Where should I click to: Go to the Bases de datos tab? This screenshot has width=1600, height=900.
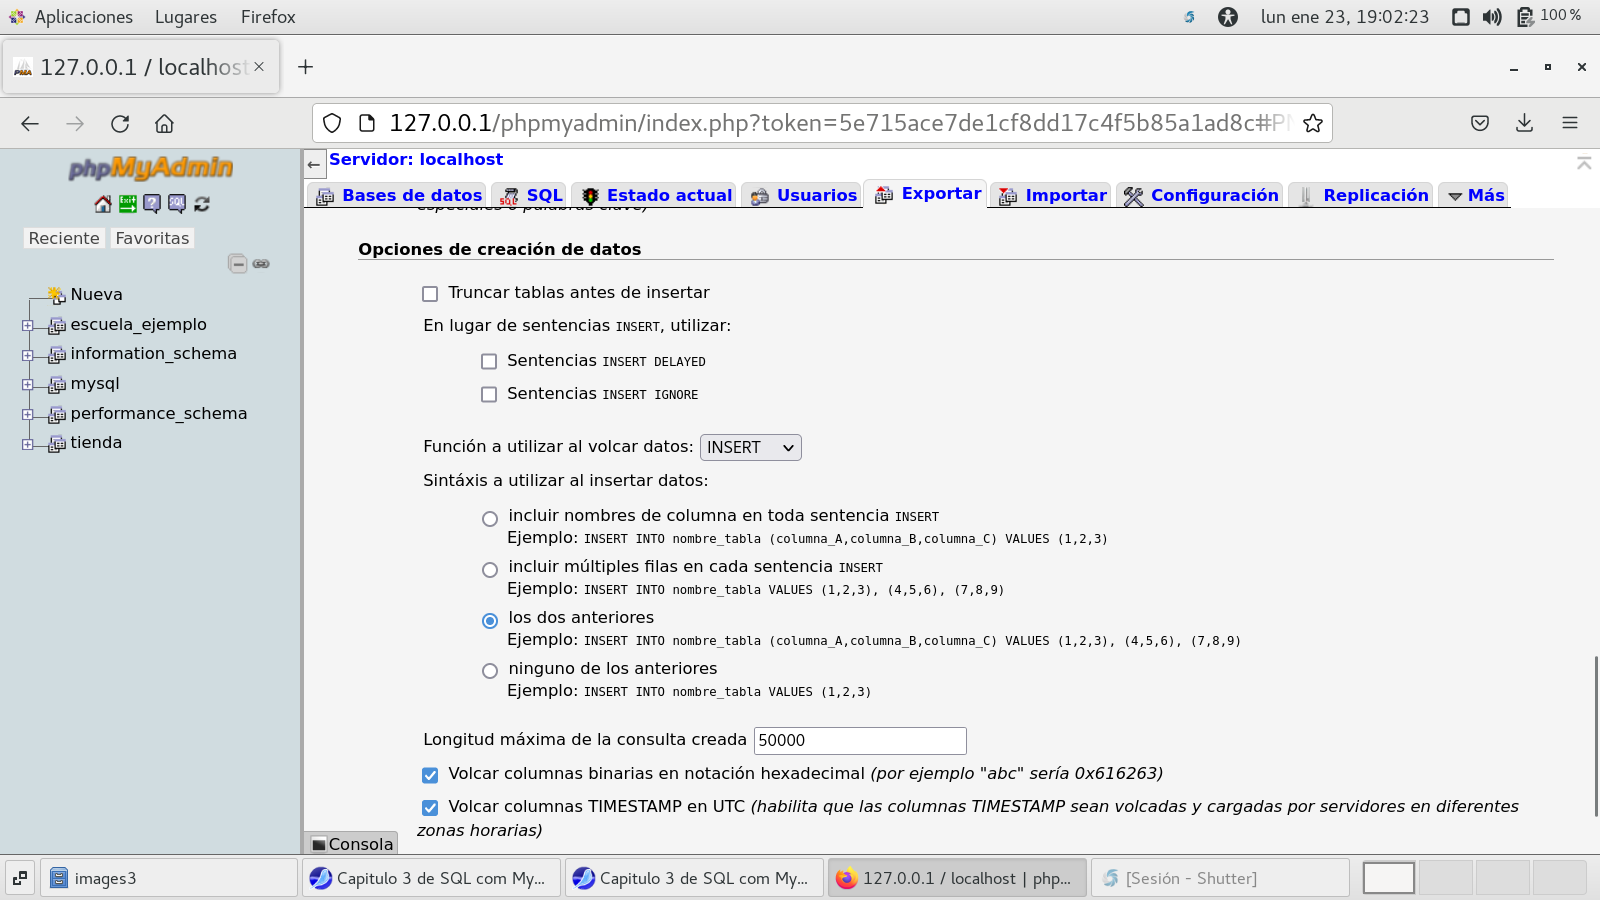[399, 196]
